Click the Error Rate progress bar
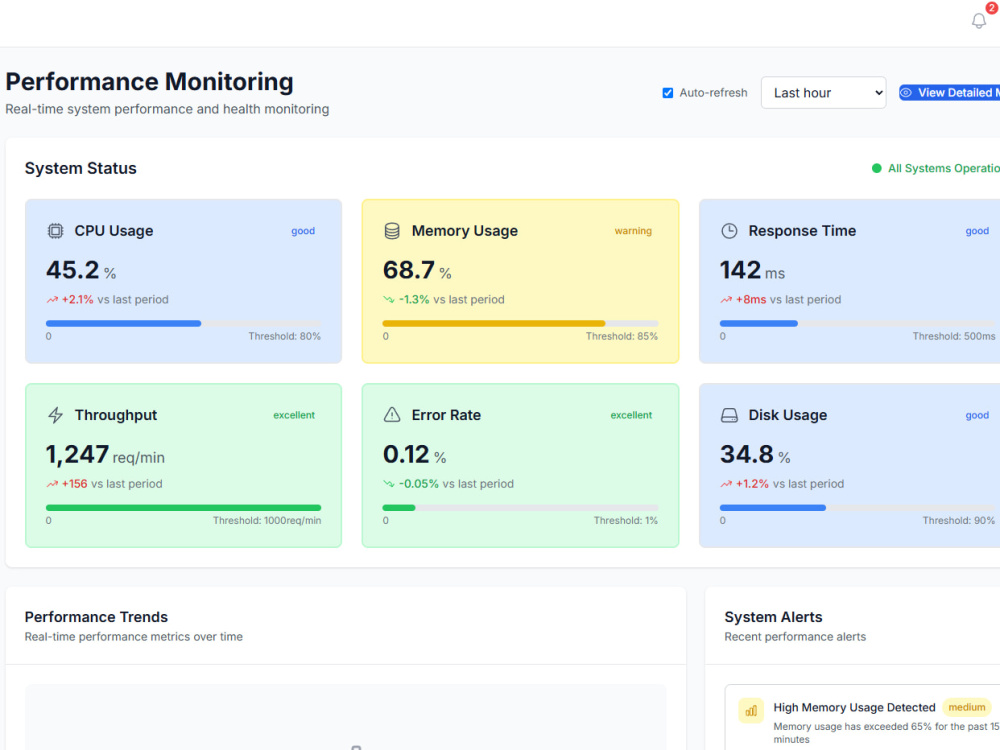This screenshot has height=750, width=1000. pyautogui.click(x=520, y=508)
